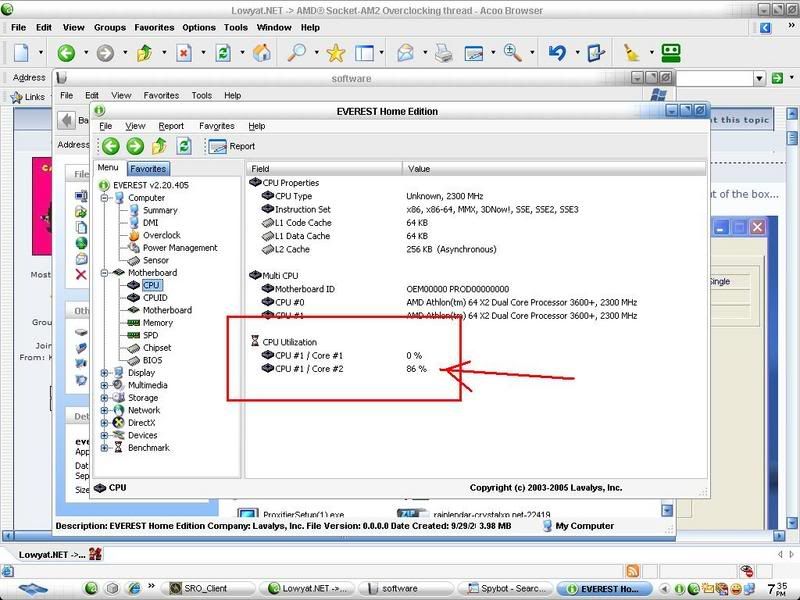Switch to the Favorites tab in EVEREST
Viewport: 800px width, 600px height.
pyautogui.click(x=148, y=169)
